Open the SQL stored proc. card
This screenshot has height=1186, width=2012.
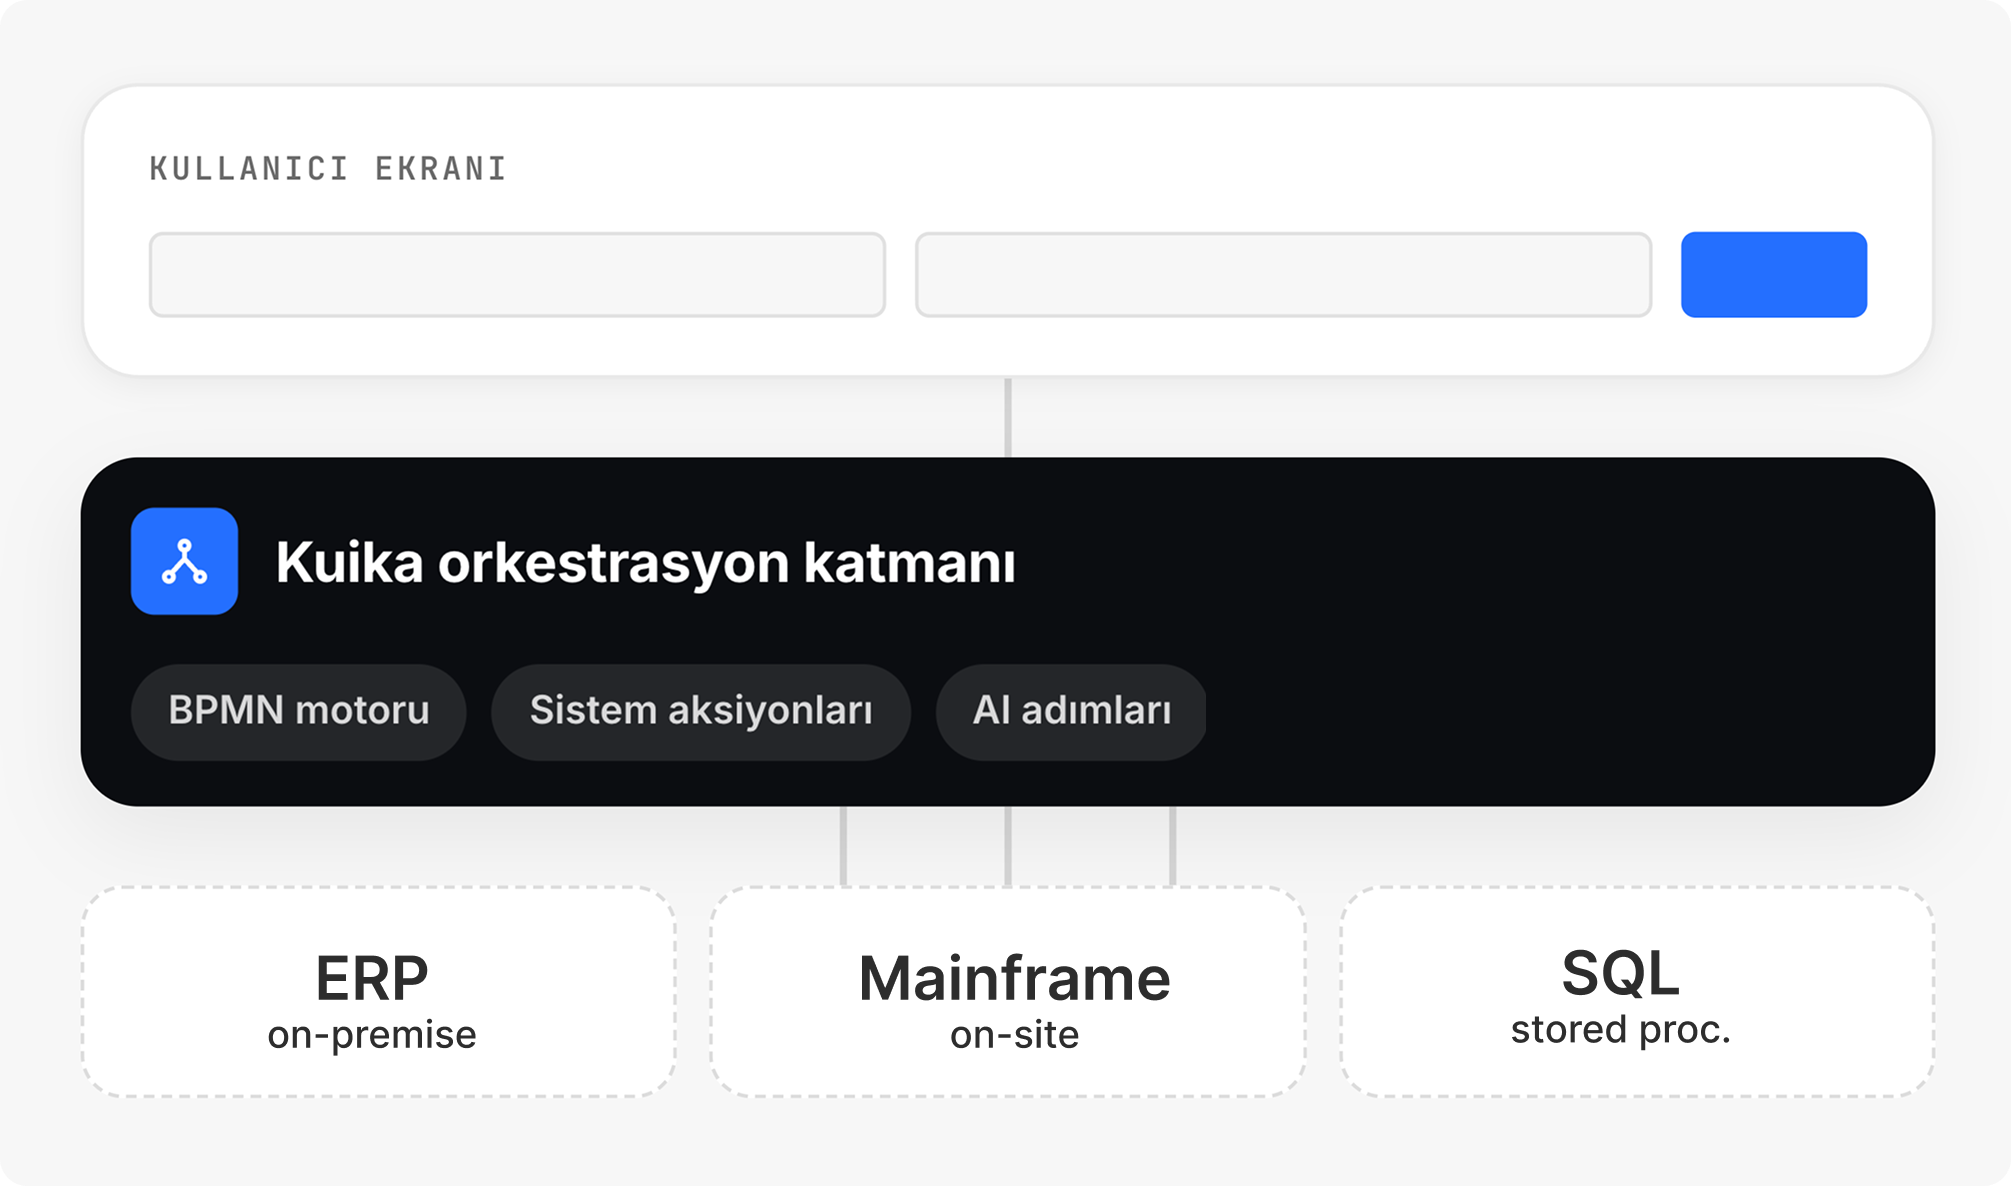coord(1637,992)
